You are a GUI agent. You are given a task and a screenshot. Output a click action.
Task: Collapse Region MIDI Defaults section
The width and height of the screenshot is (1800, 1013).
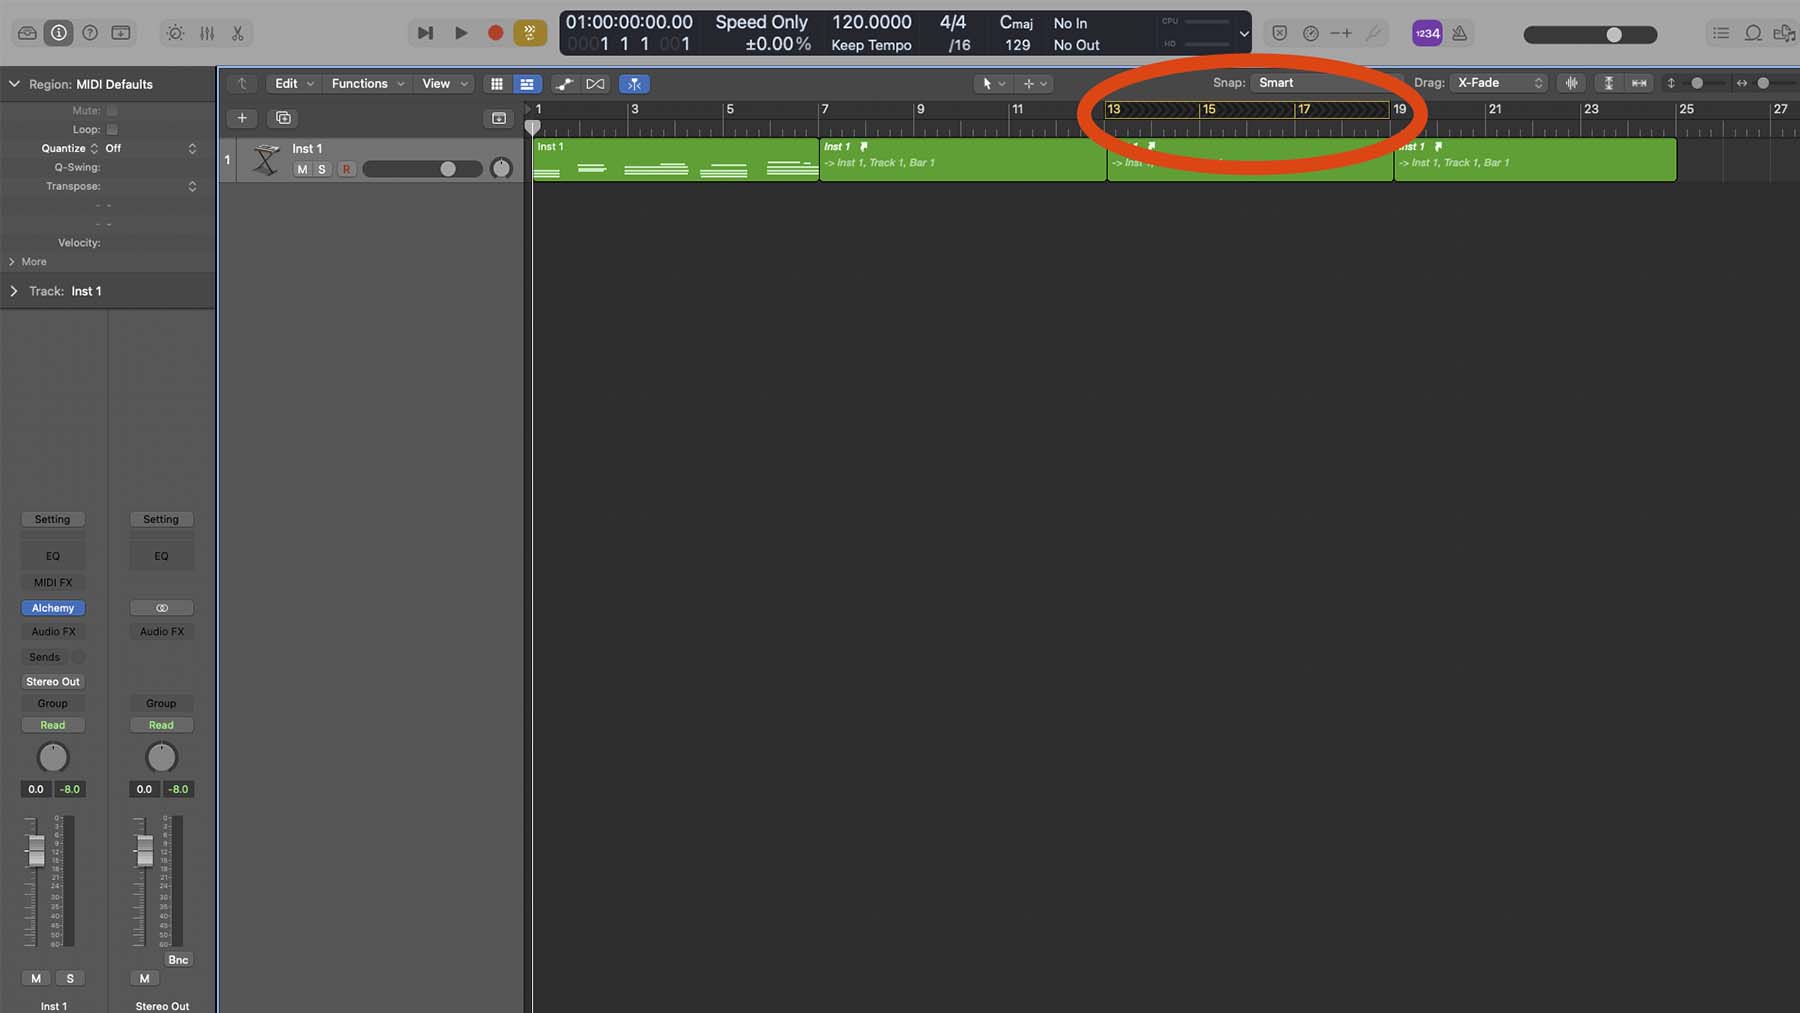[x=14, y=84]
